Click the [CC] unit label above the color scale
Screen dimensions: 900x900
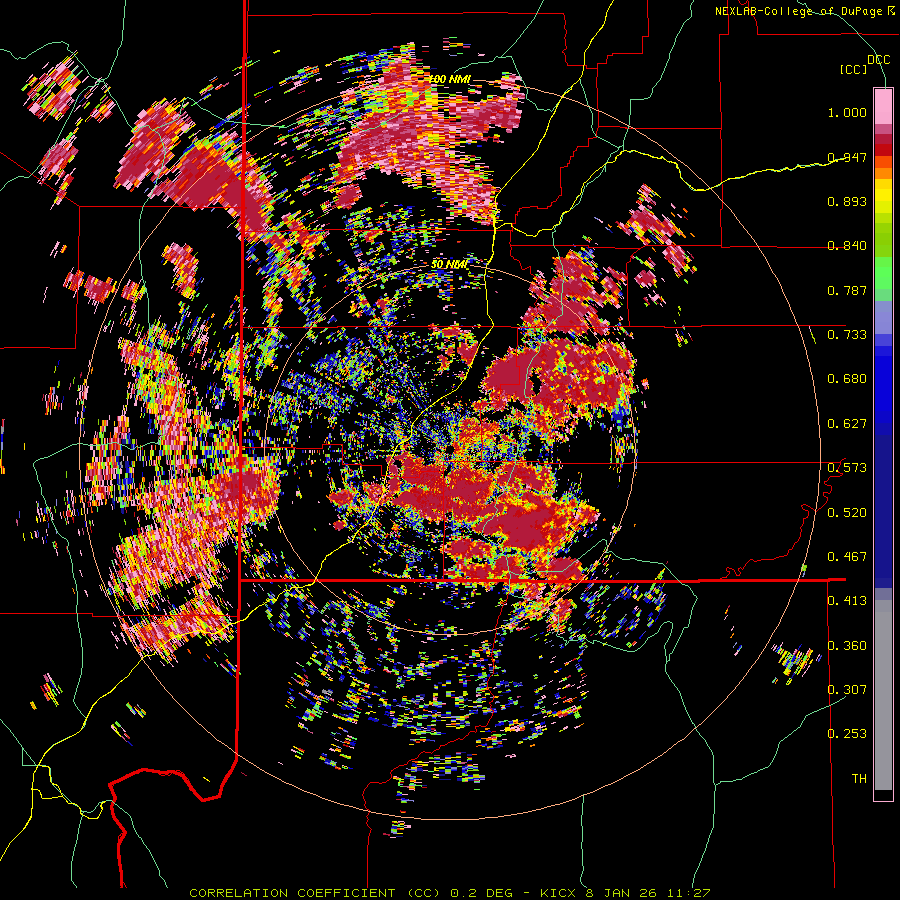pos(853,69)
